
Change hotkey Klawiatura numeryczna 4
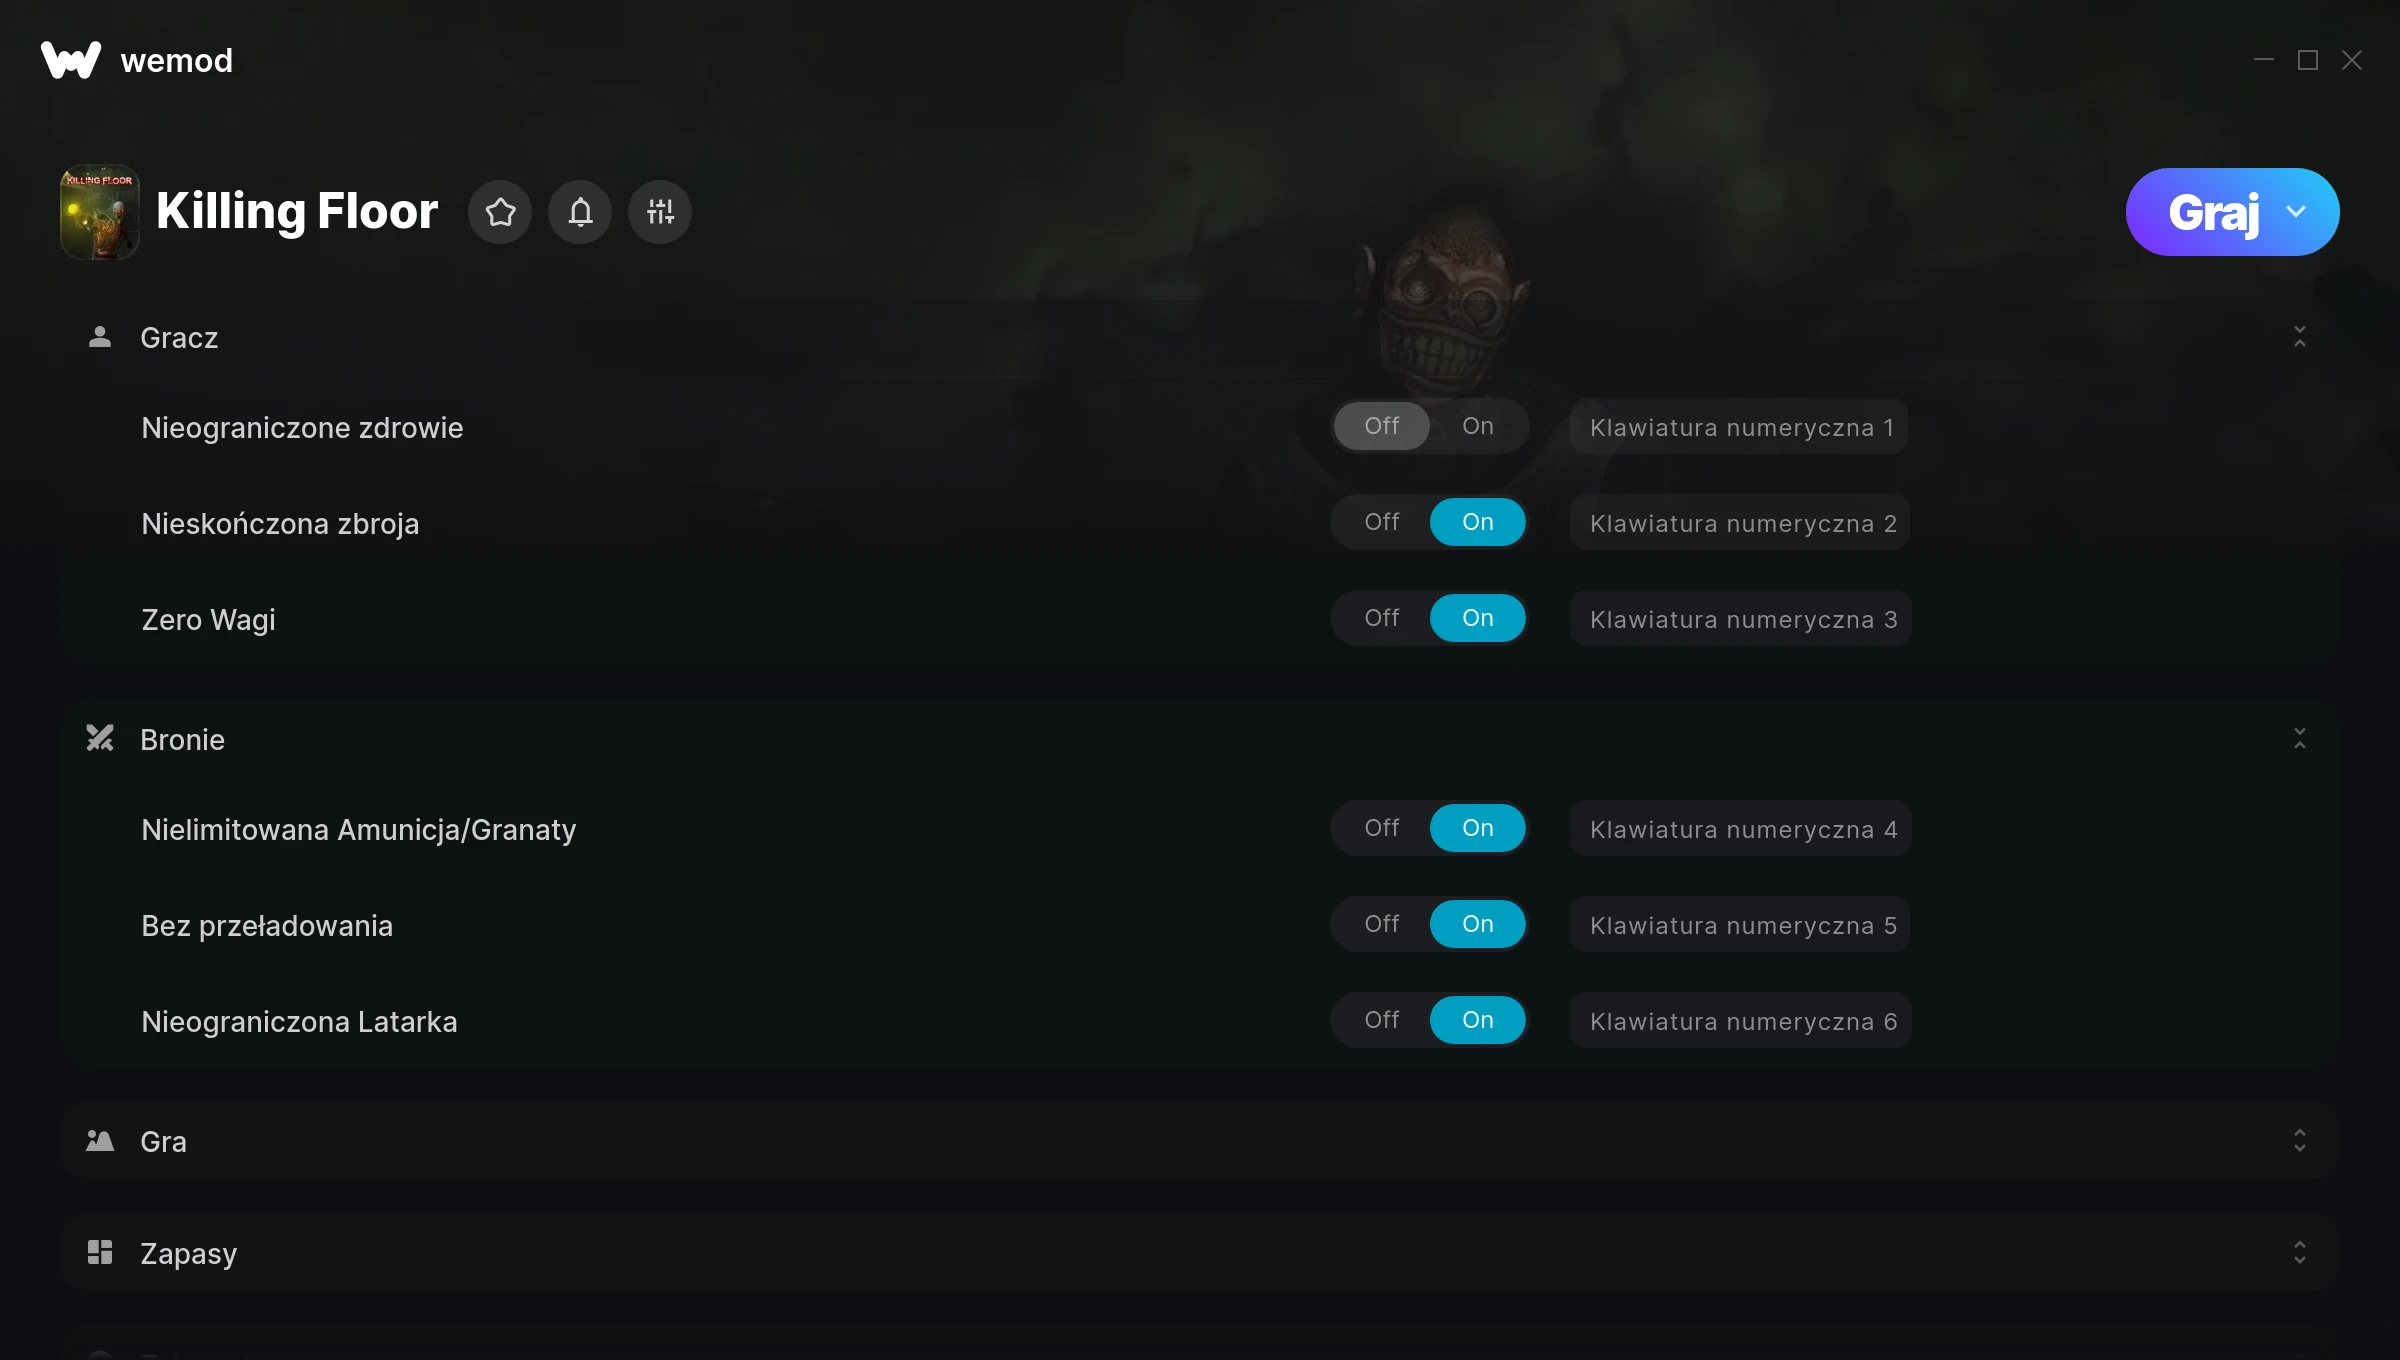[x=1741, y=829]
